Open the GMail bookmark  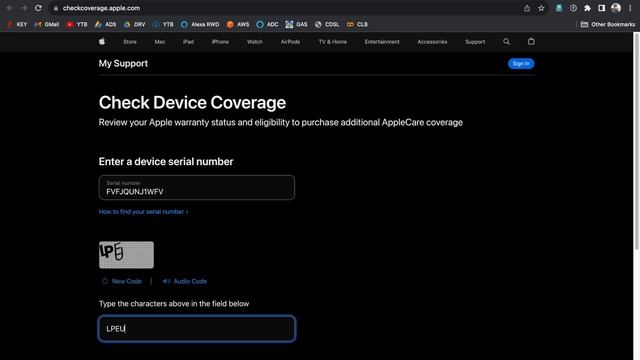coord(47,24)
